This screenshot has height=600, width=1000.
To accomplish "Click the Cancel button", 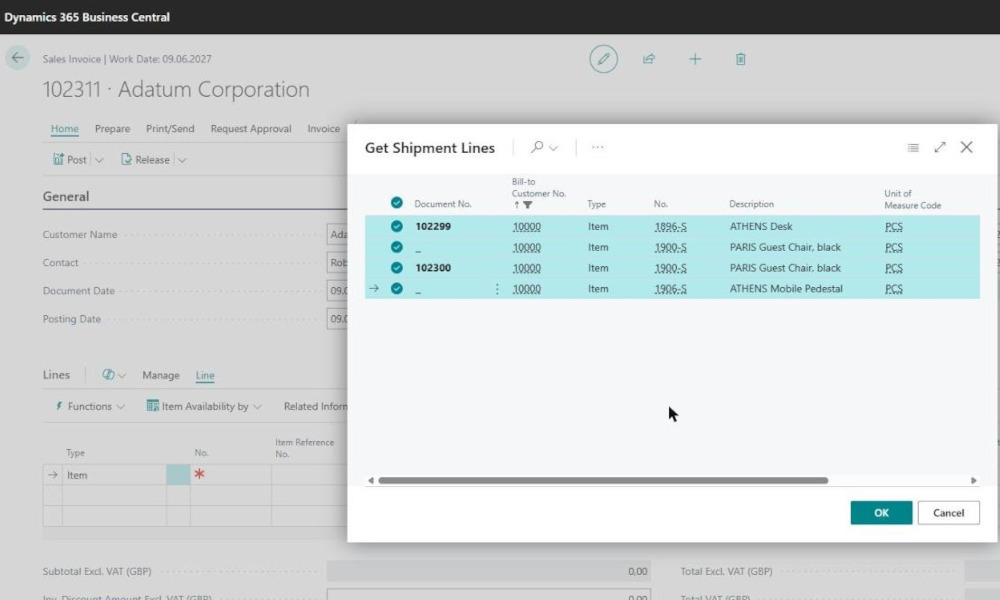I will pyautogui.click(x=948, y=513).
